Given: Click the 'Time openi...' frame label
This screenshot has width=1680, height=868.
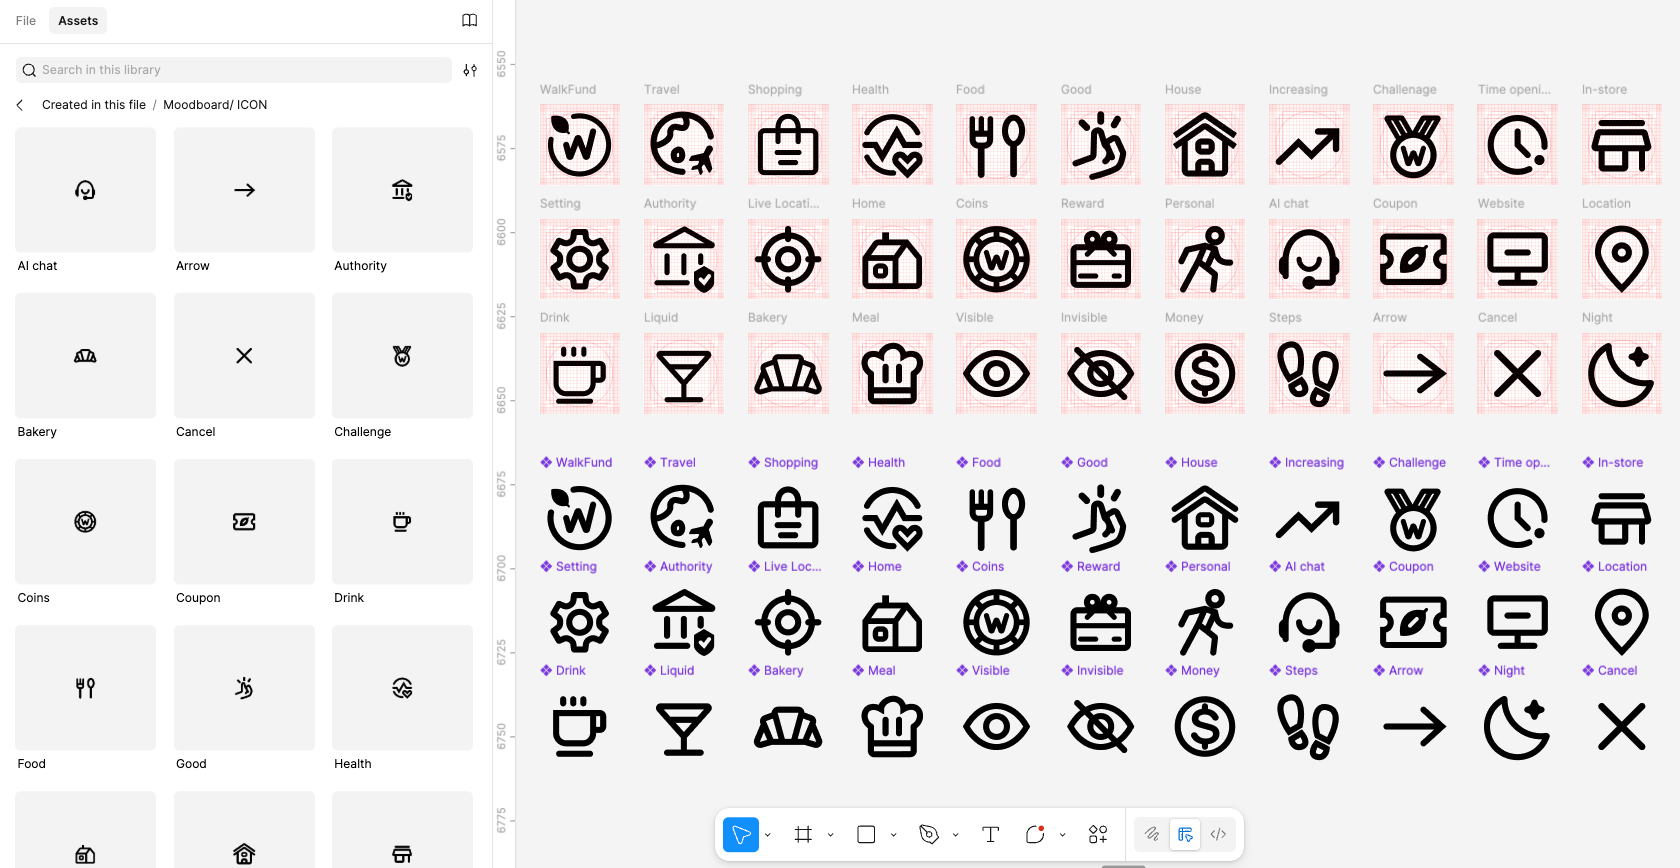Looking at the screenshot, I should click(1514, 90).
